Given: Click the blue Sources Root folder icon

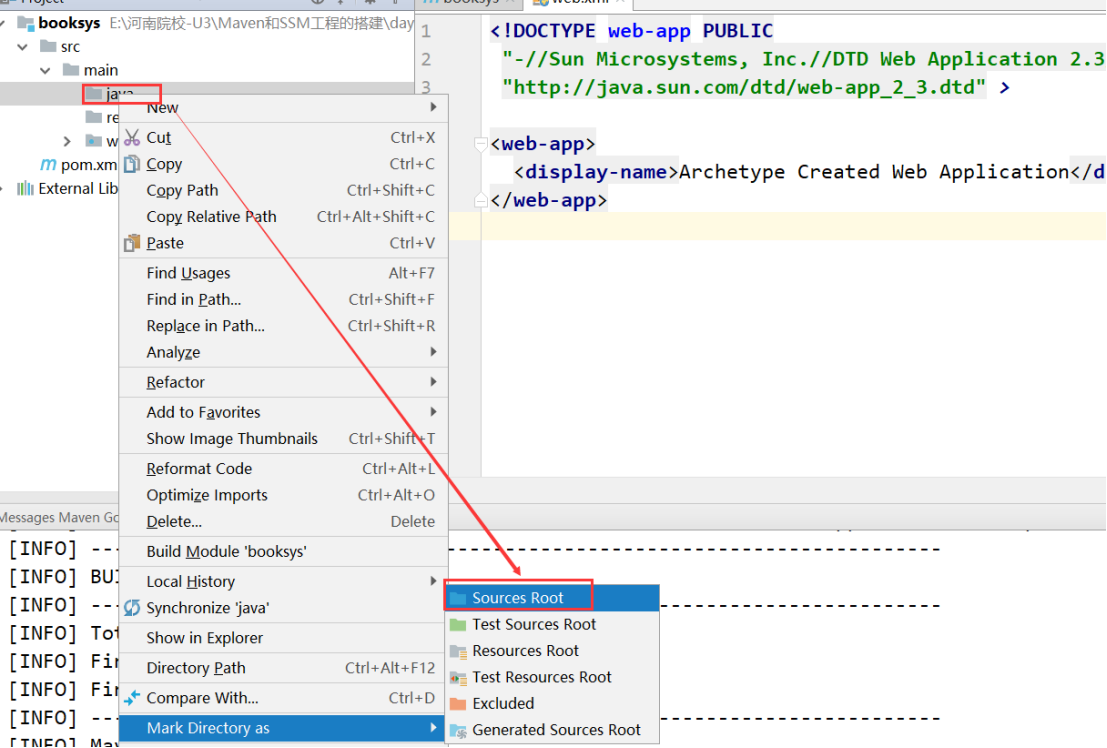Looking at the screenshot, I should (x=458, y=598).
